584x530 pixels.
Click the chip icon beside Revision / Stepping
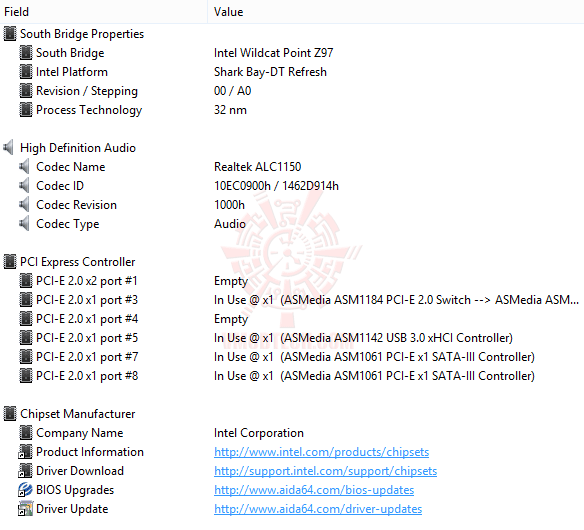pyautogui.click(x=26, y=91)
